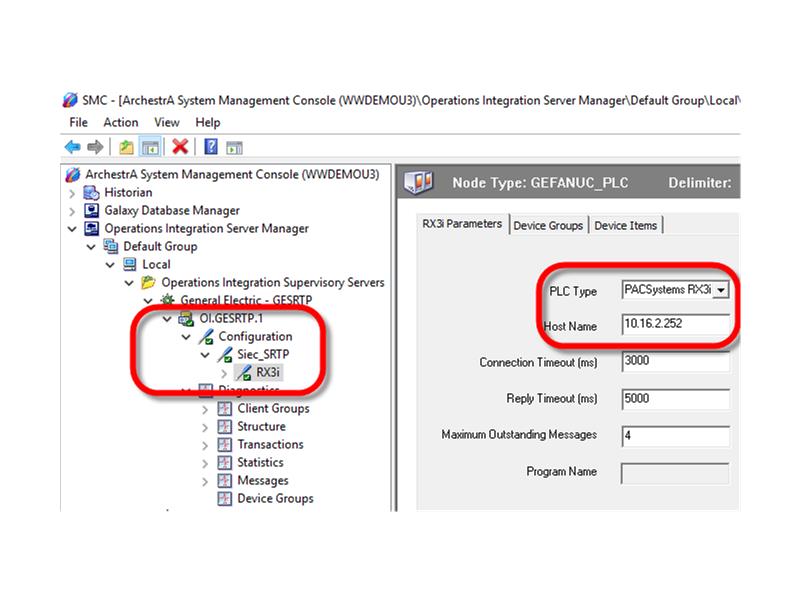Select the Transactions tree item
Screen dimensions: 800x600
(270, 444)
